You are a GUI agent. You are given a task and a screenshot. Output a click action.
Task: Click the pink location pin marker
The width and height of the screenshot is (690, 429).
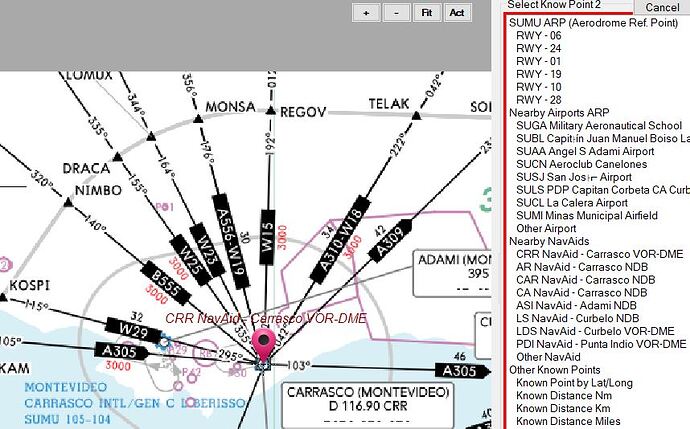pyautogui.click(x=264, y=344)
